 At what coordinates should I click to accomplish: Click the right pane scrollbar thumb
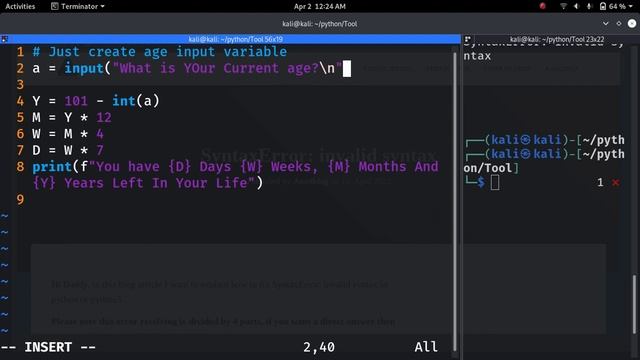634,304
